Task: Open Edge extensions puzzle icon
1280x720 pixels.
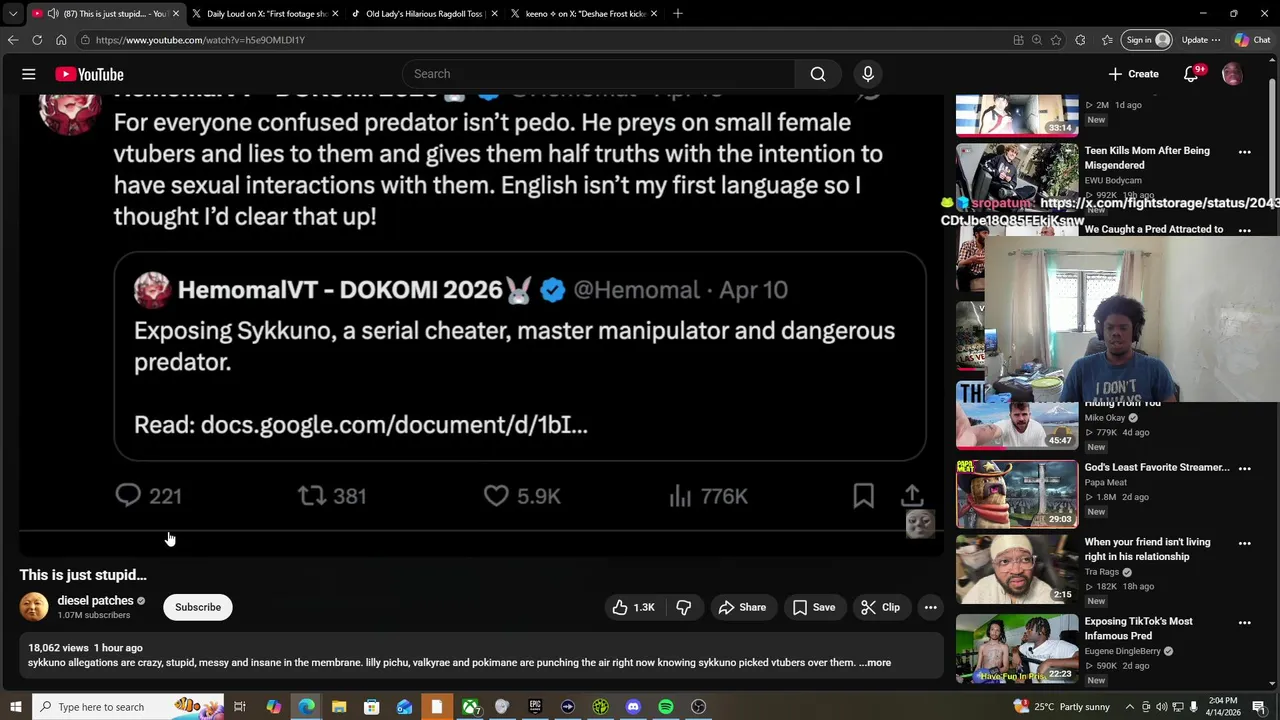Action: (x=1080, y=40)
